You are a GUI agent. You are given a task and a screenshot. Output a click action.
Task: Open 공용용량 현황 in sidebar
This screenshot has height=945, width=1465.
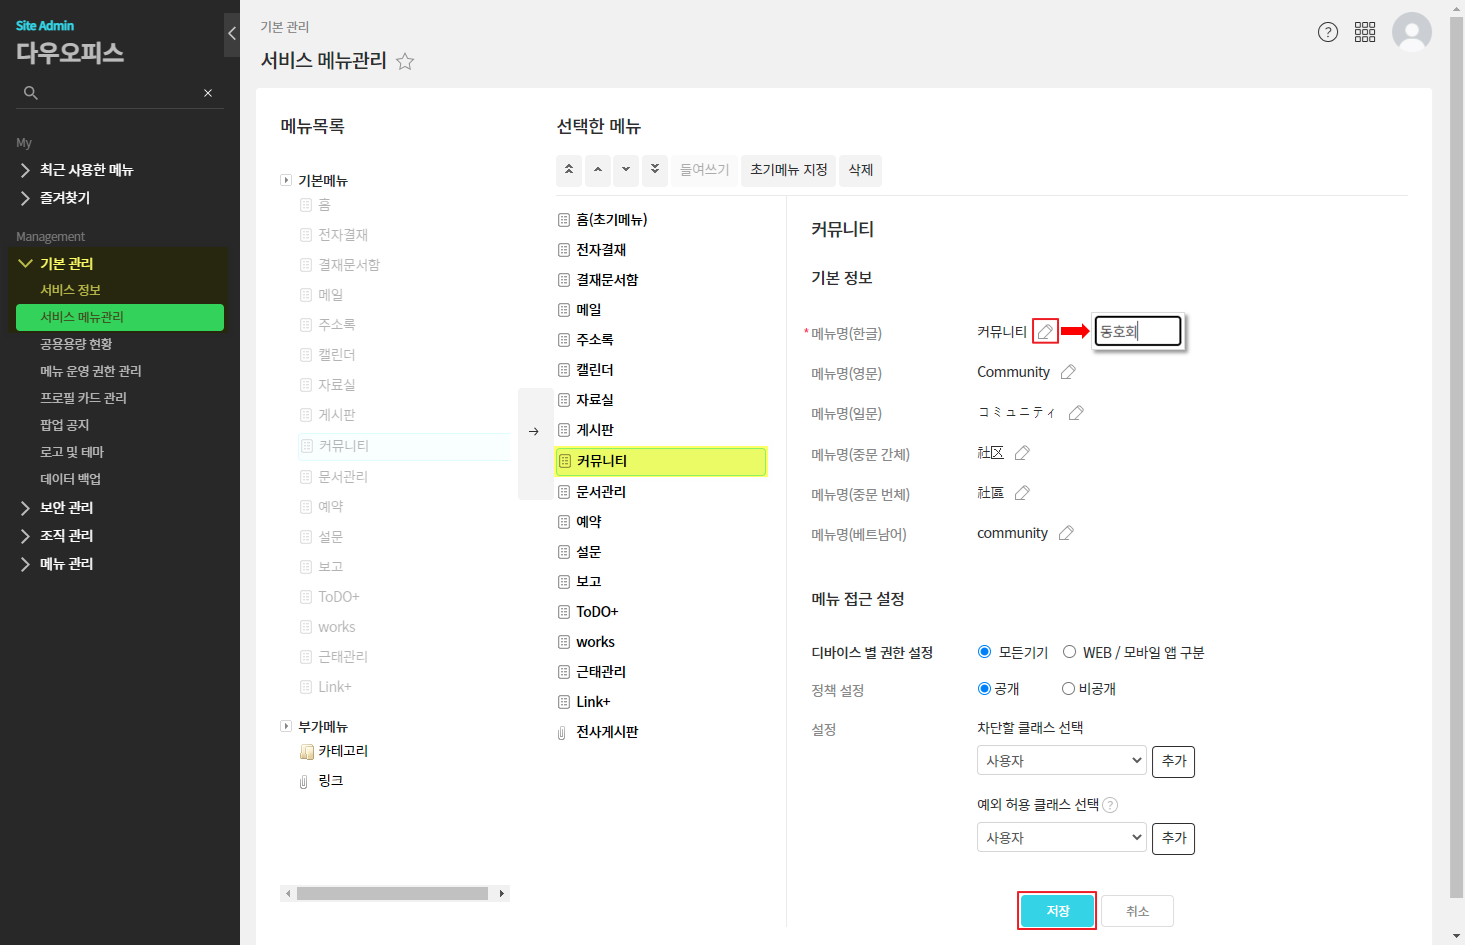click(76, 344)
